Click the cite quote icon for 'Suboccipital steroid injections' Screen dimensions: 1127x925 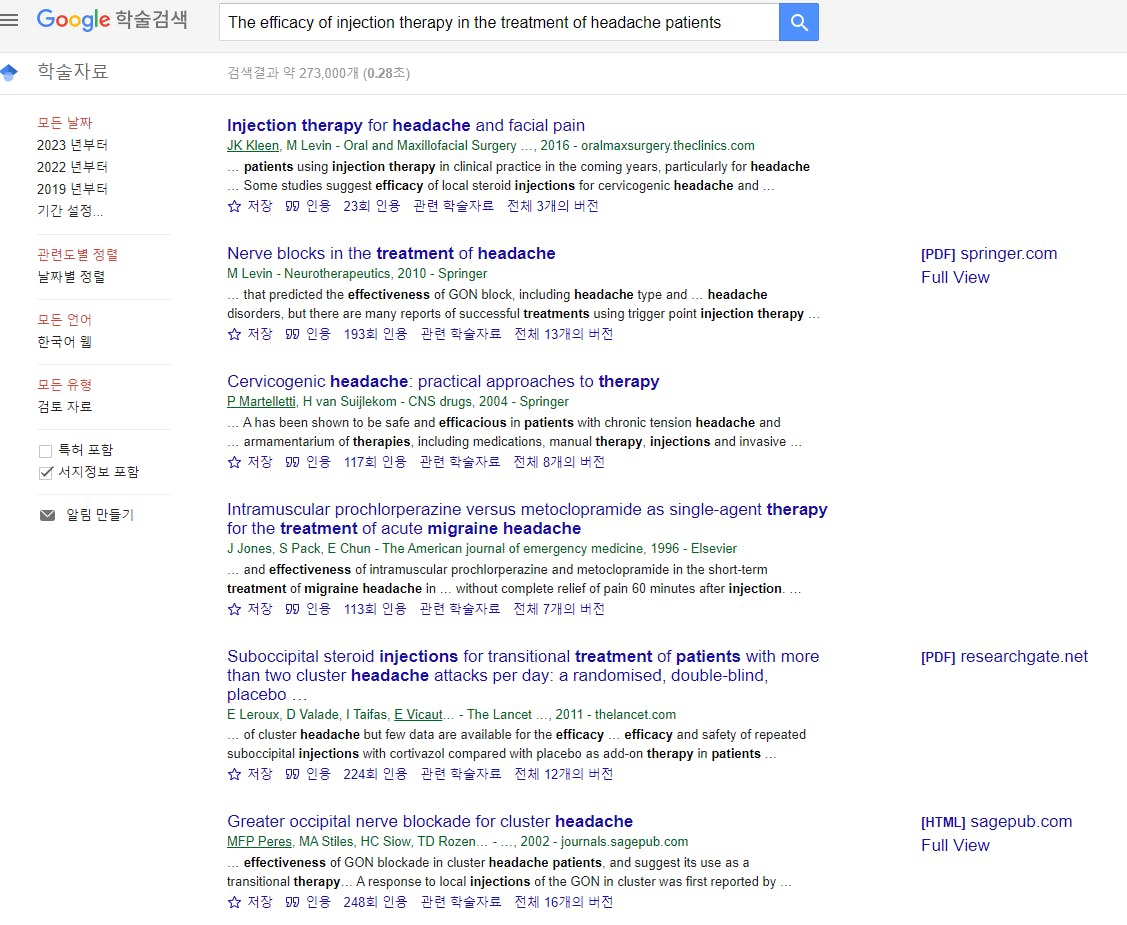293,774
